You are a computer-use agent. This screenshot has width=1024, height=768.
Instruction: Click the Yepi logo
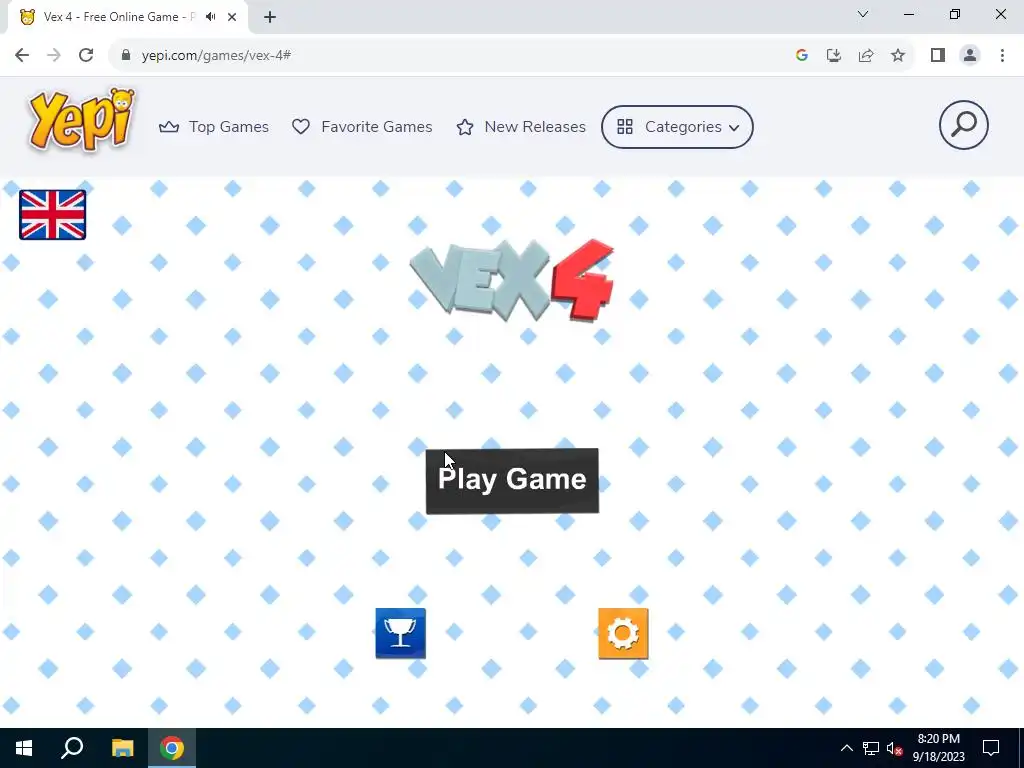(82, 121)
